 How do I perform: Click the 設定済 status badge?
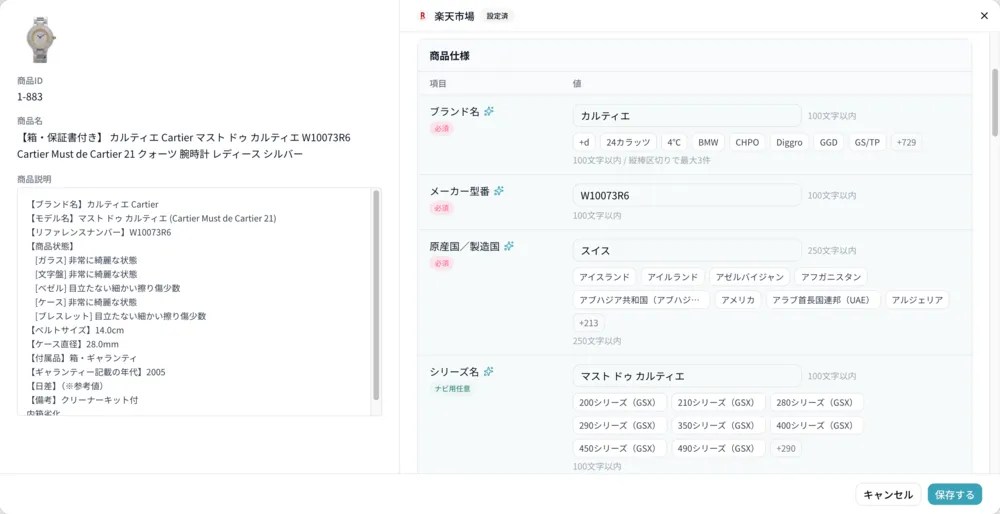(497, 16)
